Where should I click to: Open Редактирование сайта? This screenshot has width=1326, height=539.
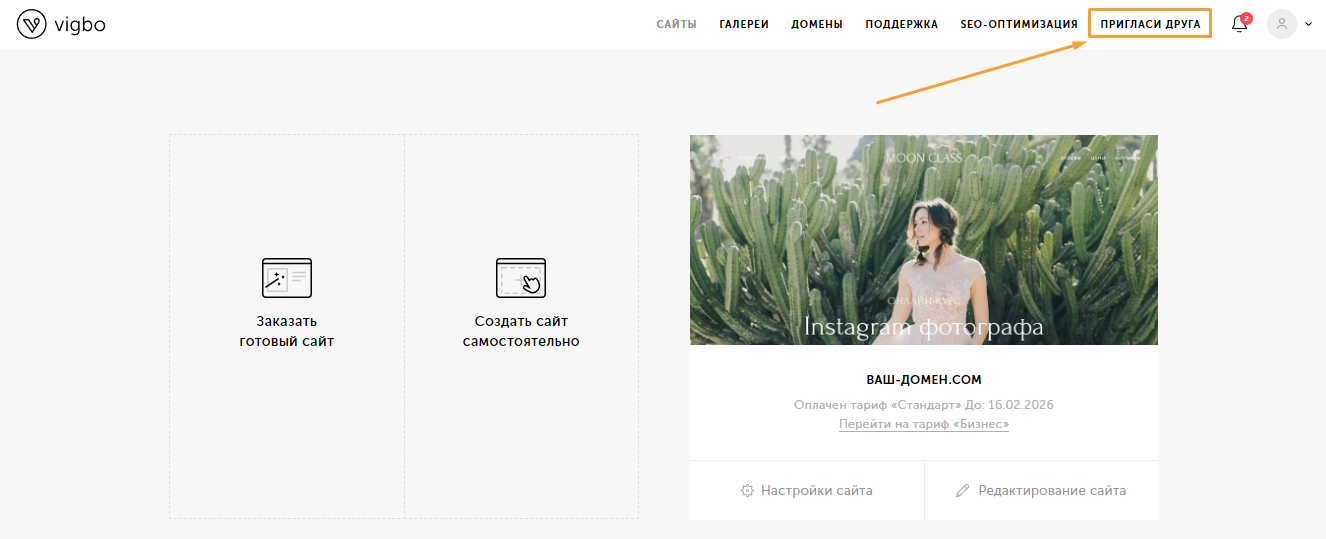tap(1041, 491)
